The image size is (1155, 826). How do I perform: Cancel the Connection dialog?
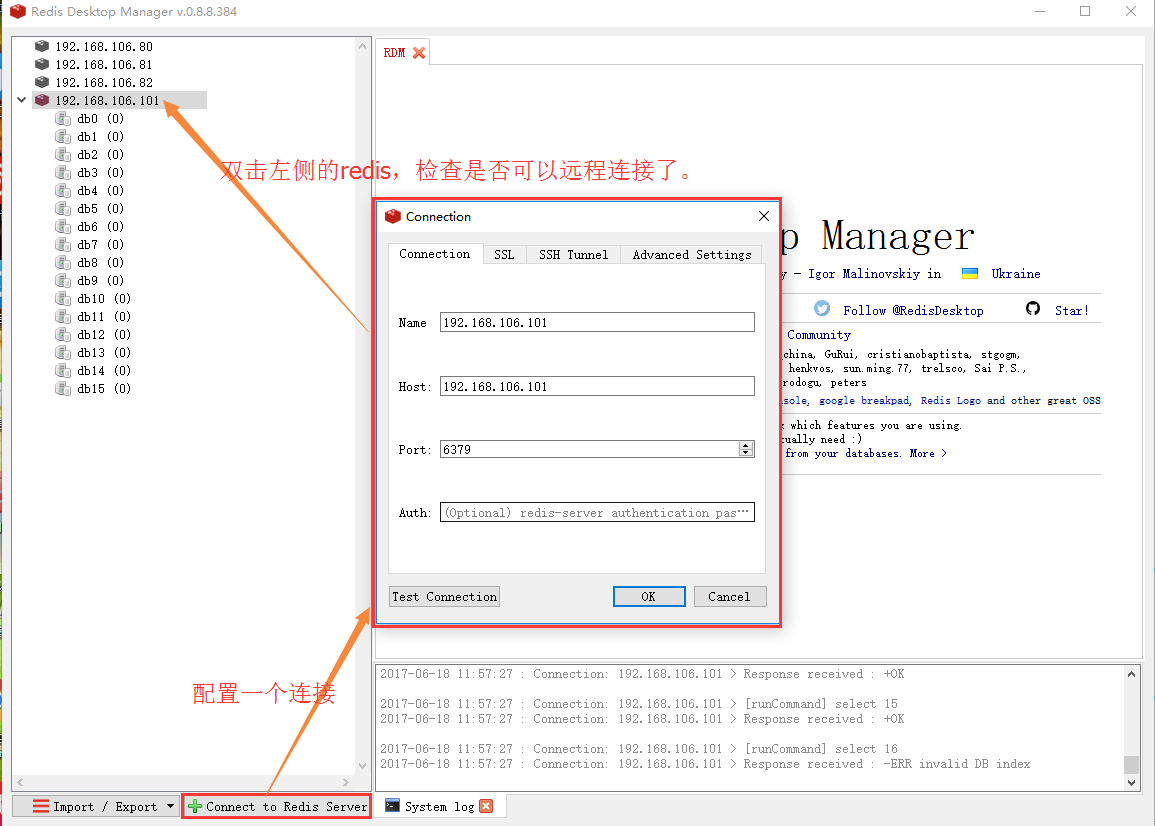click(x=730, y=597)
